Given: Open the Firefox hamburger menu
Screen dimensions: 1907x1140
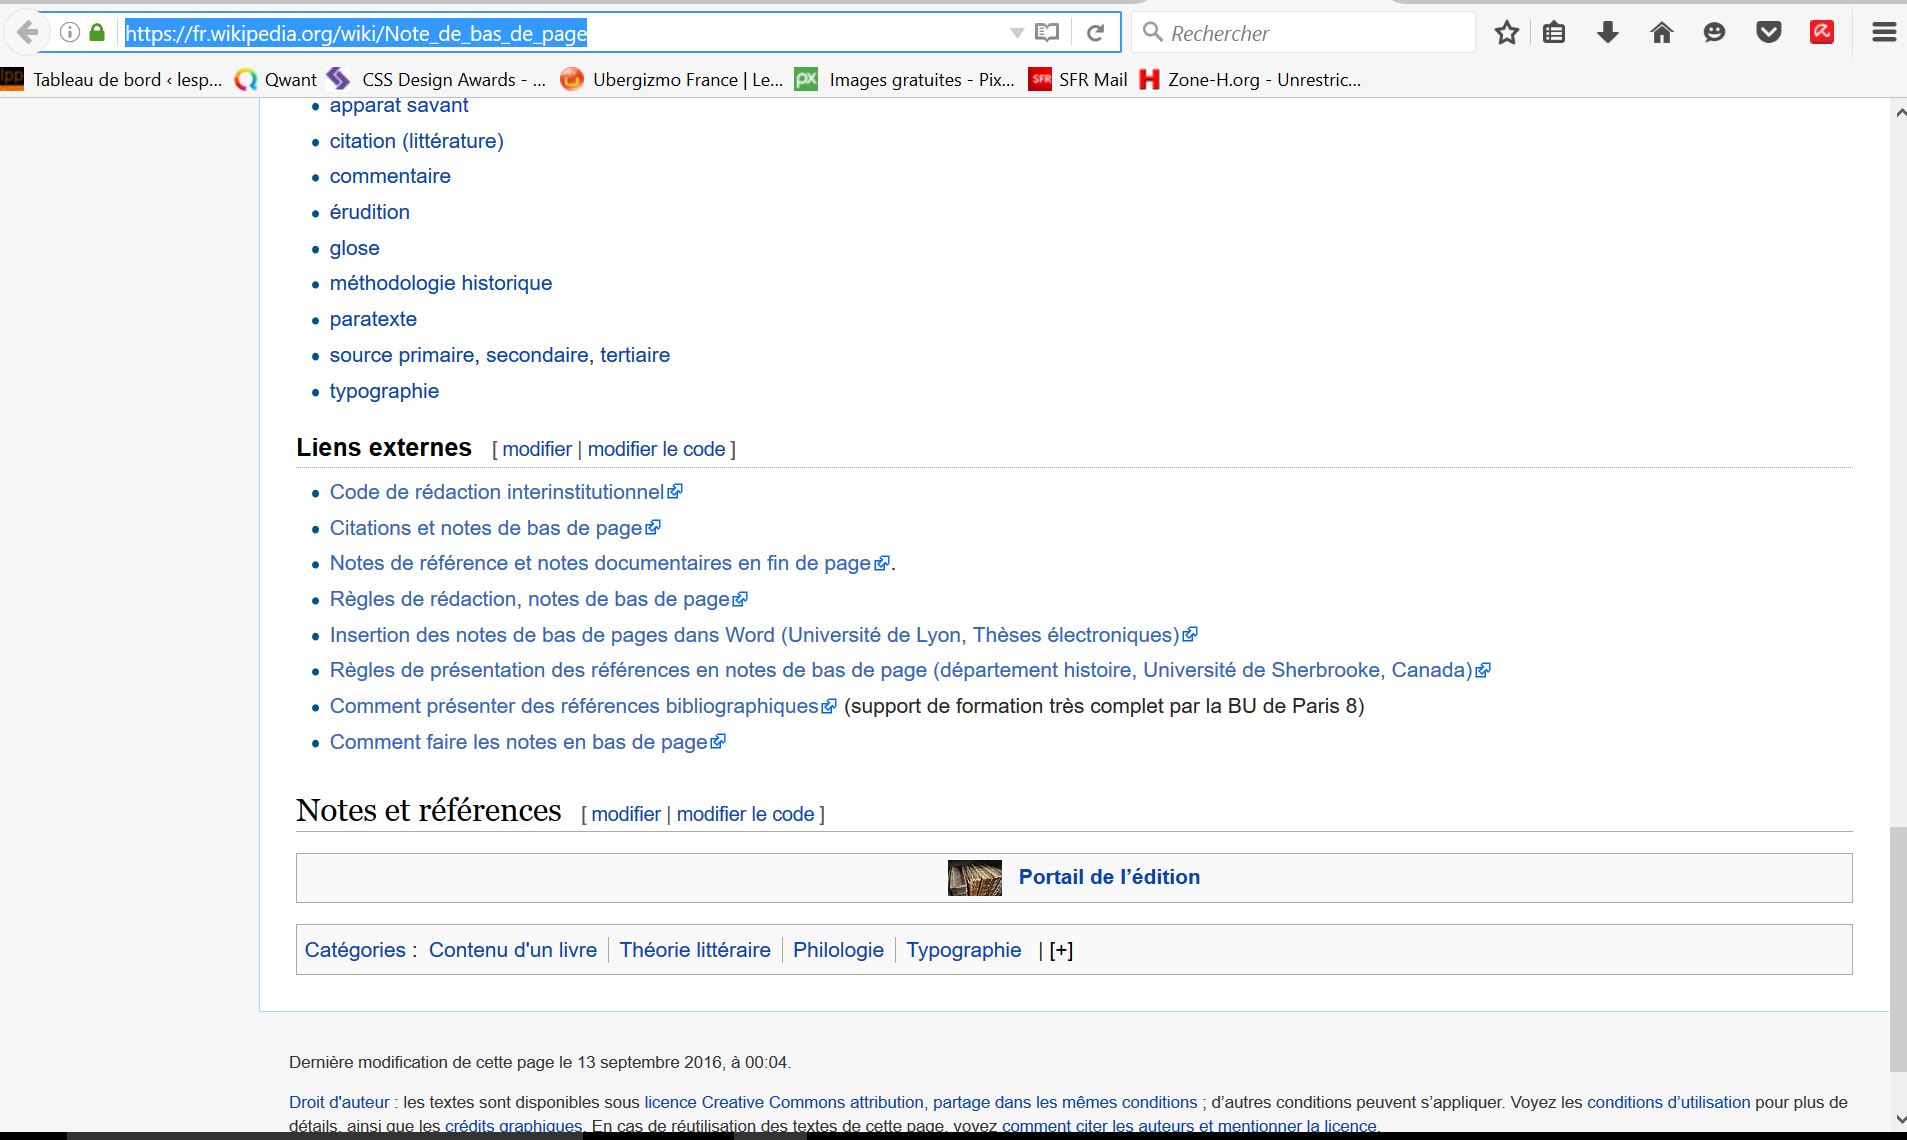Looking at the screenshot, I should click(x=1883, y=33).
